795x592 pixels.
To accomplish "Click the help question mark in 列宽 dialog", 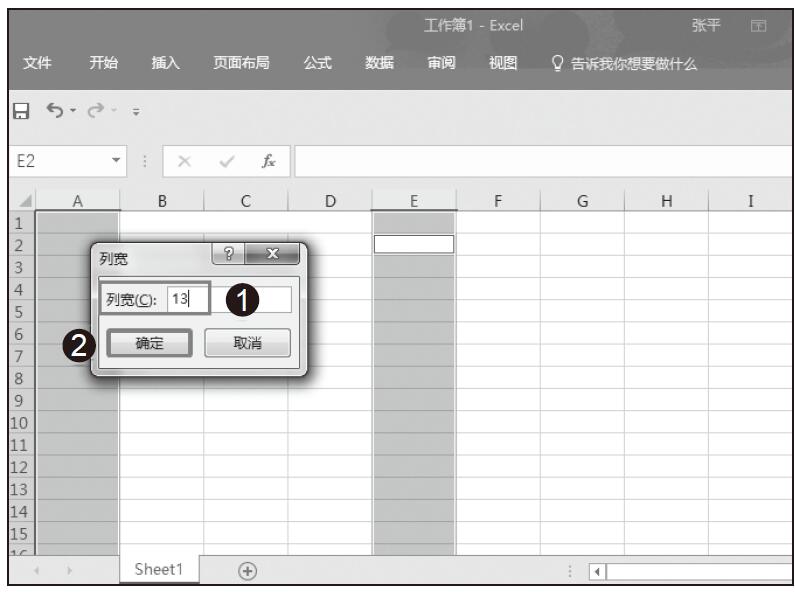I will [229, 256].
